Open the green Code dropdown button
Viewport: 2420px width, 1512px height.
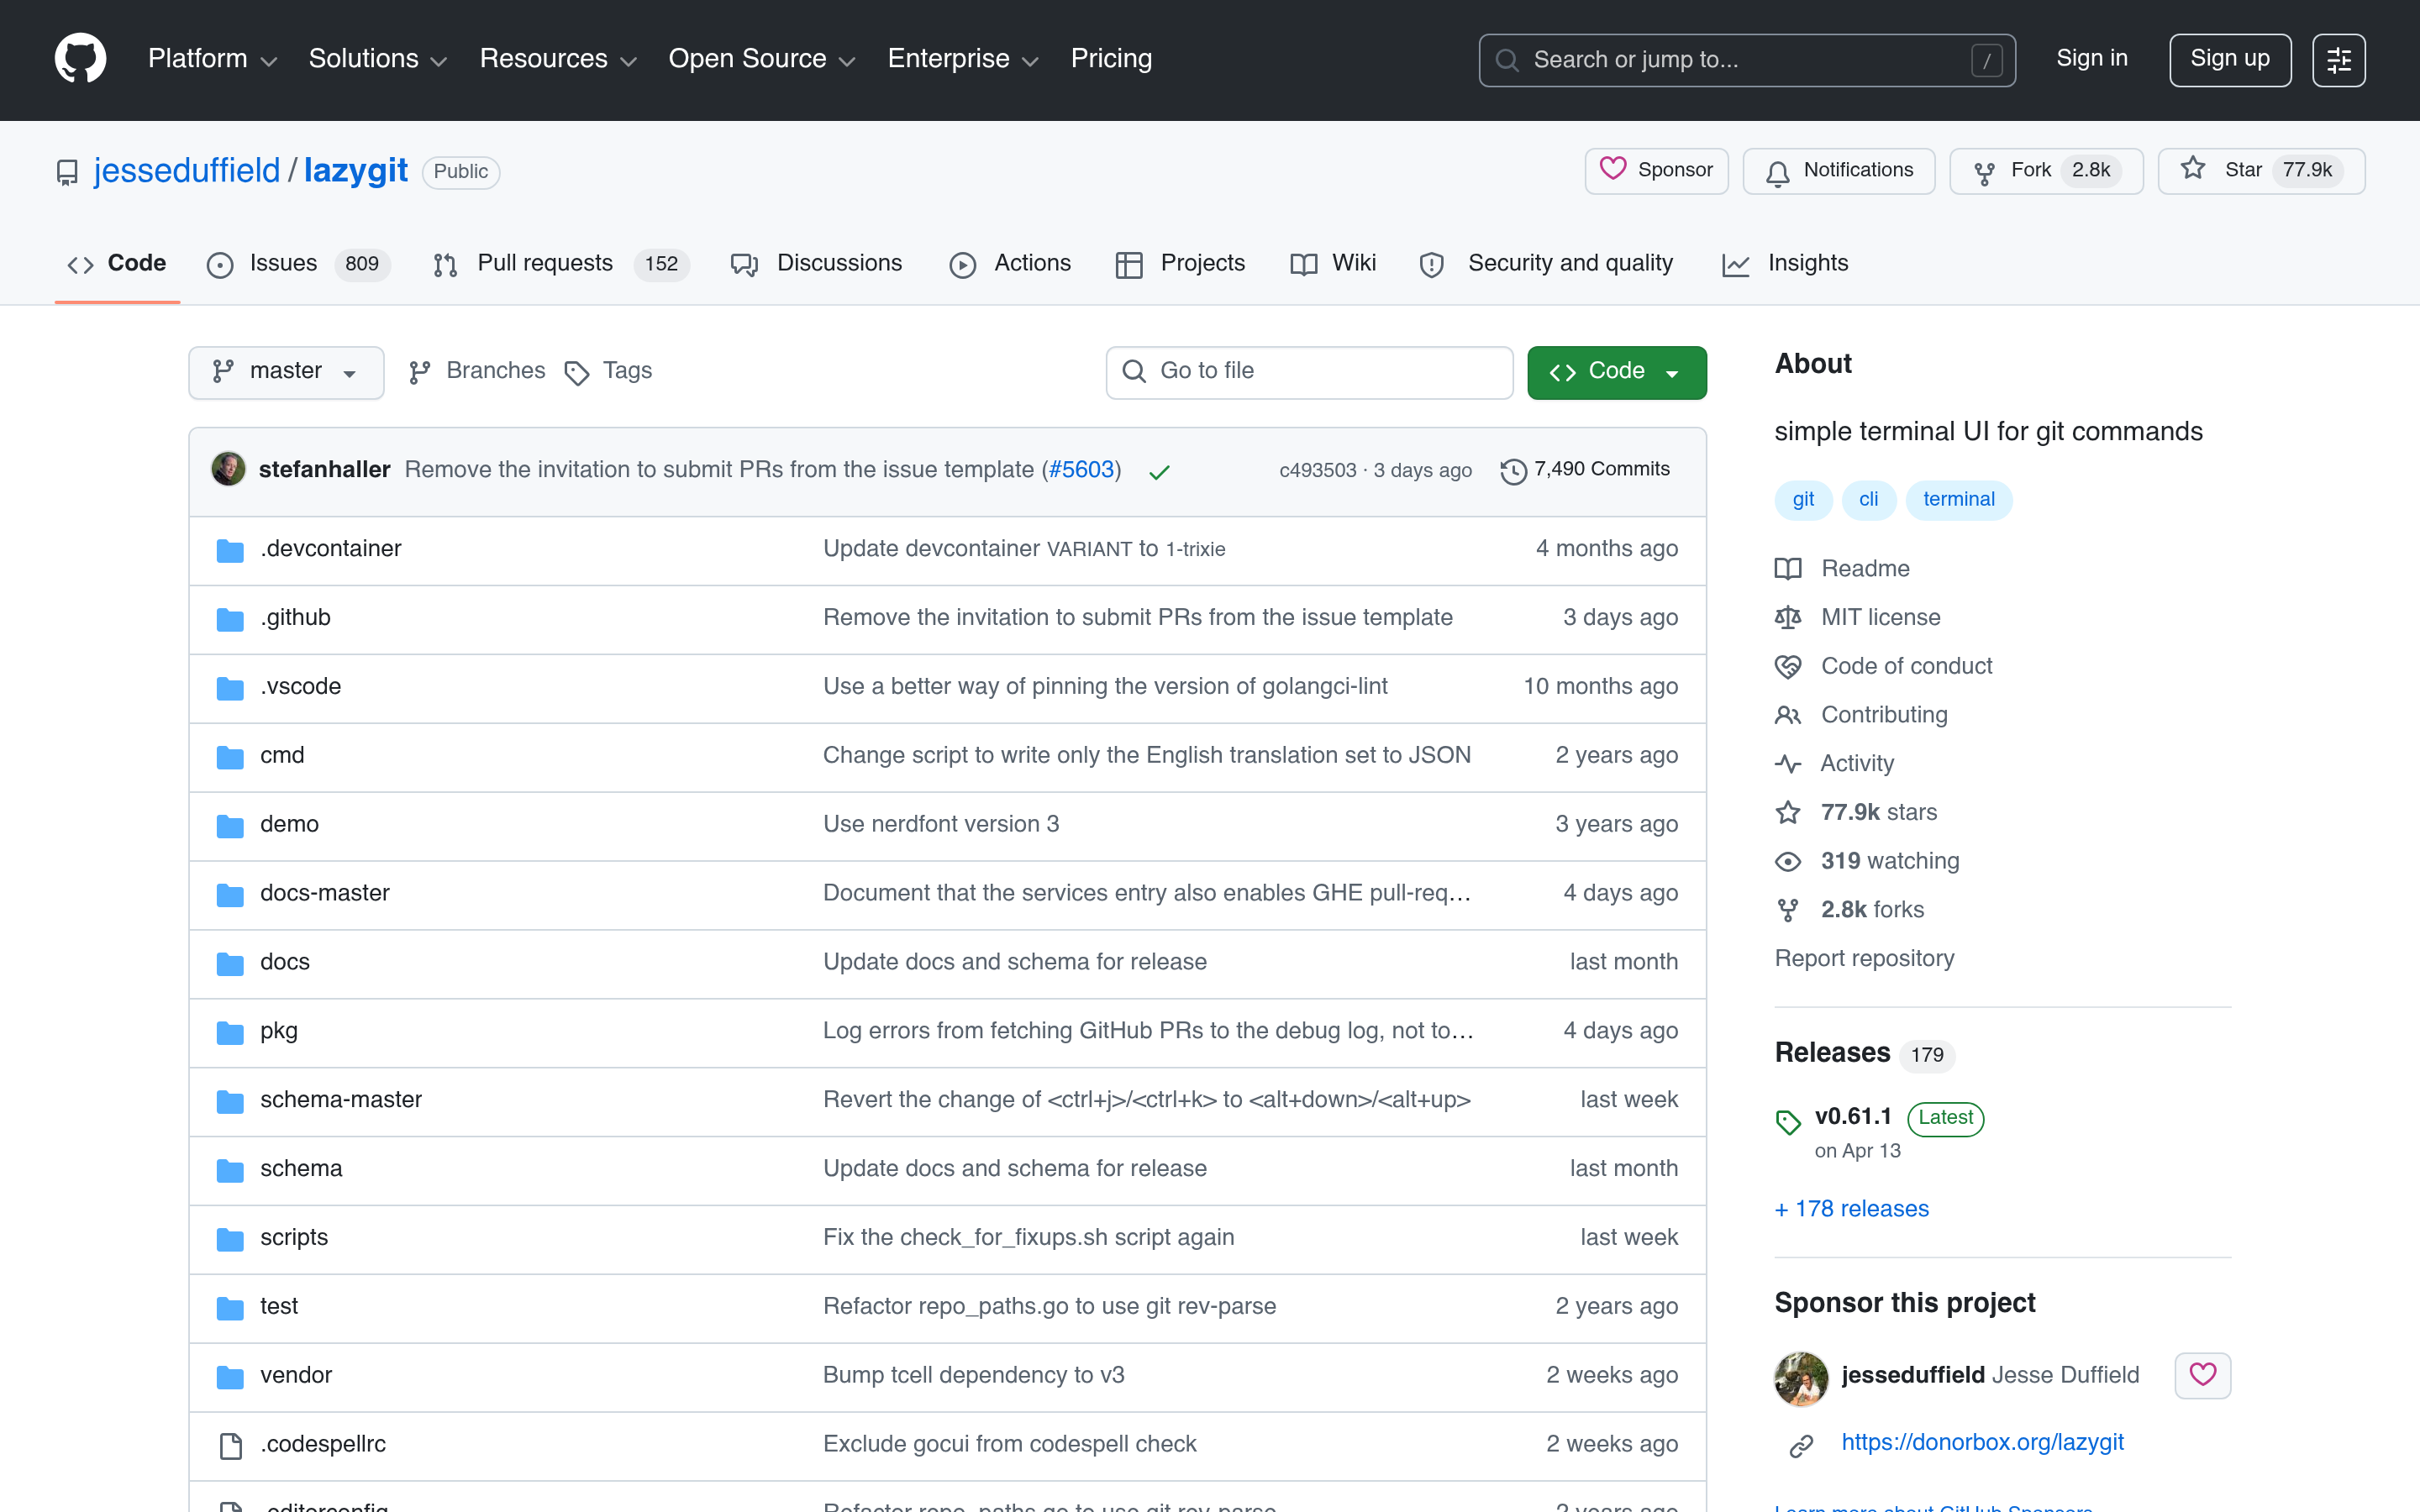pyautogui.click(x=1616, y=372)
